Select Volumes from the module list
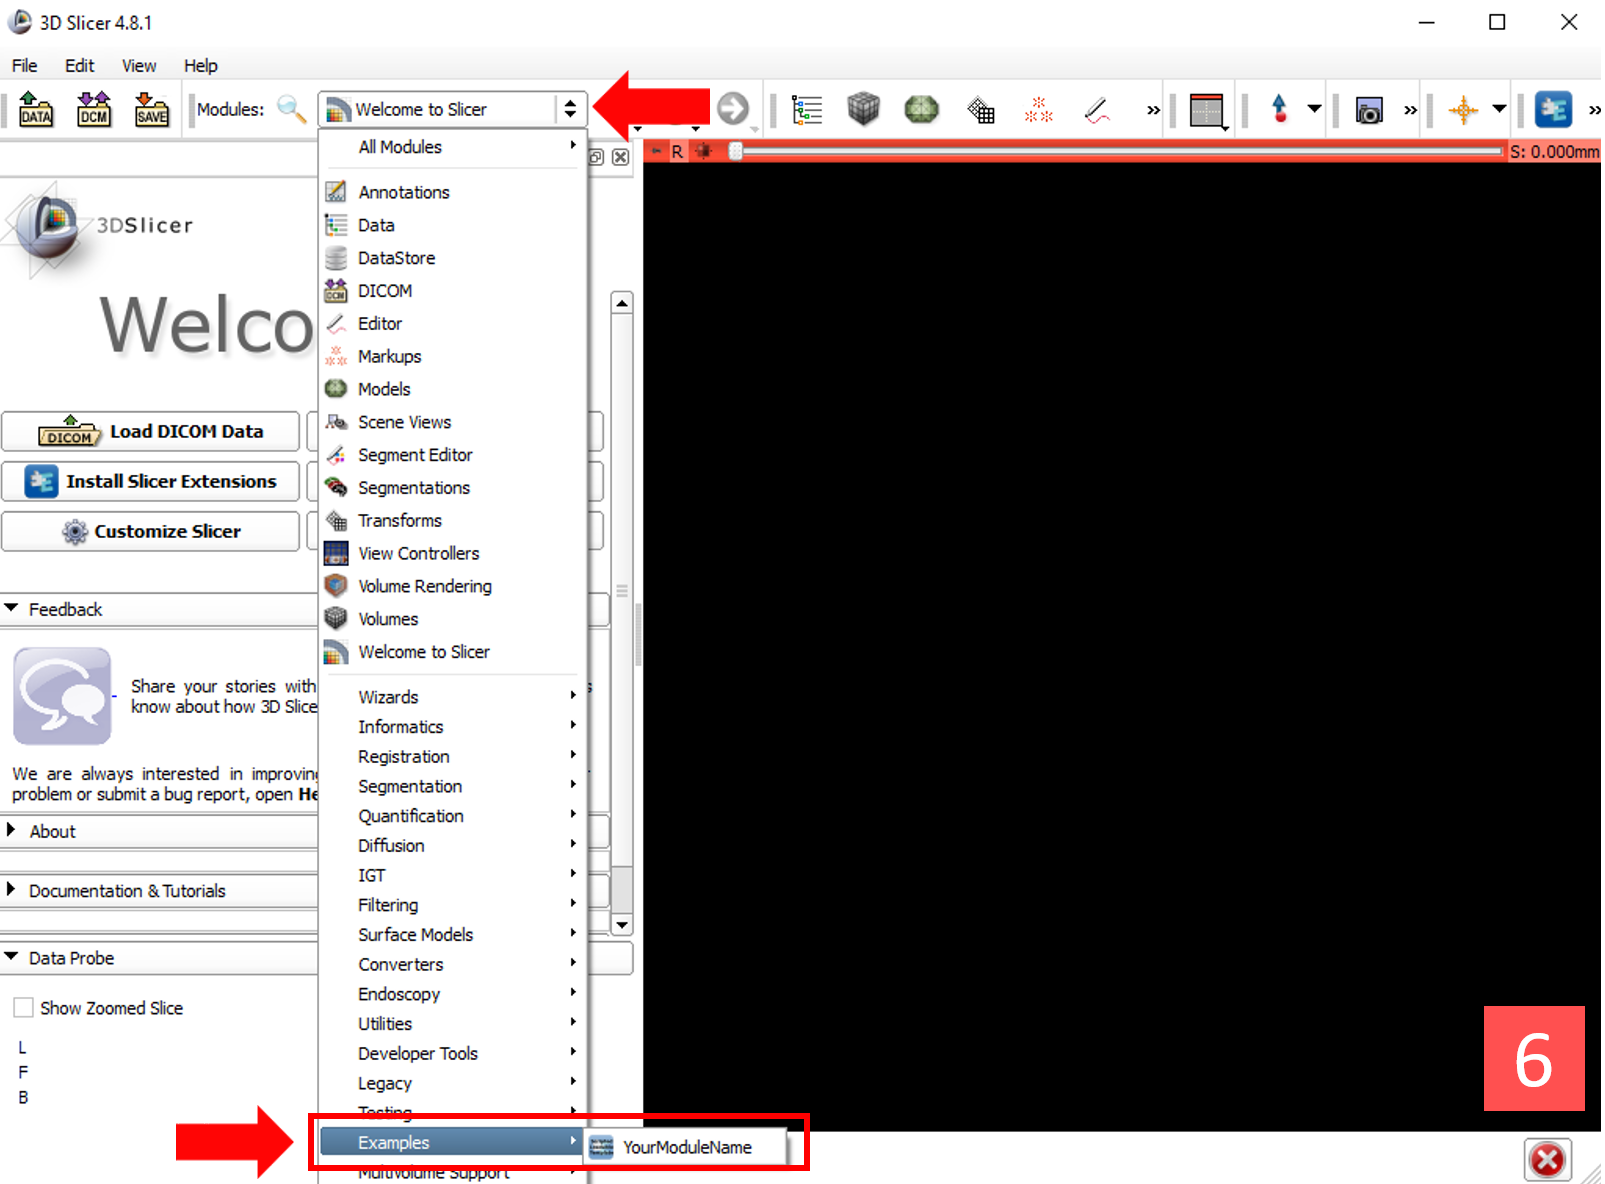Screen dimensions: 1605x1184 point(452,619)
